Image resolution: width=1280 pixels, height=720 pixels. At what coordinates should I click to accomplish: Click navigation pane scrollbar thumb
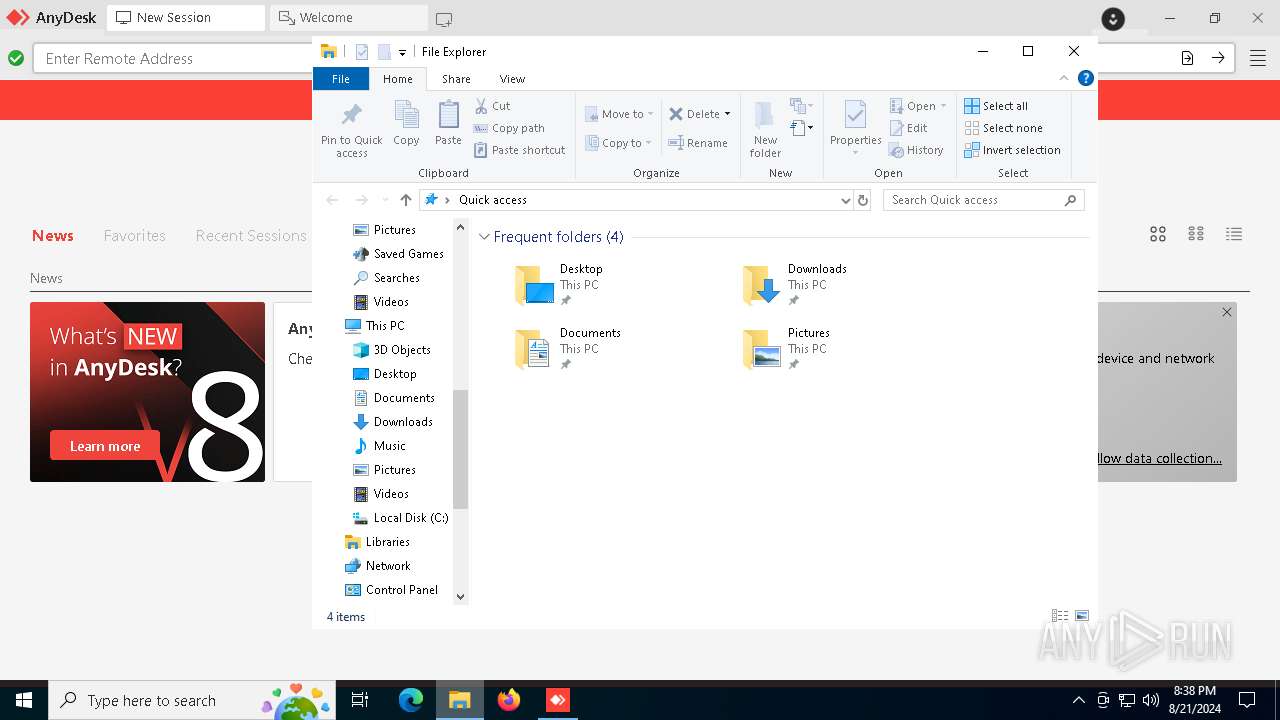coord(460,449)
